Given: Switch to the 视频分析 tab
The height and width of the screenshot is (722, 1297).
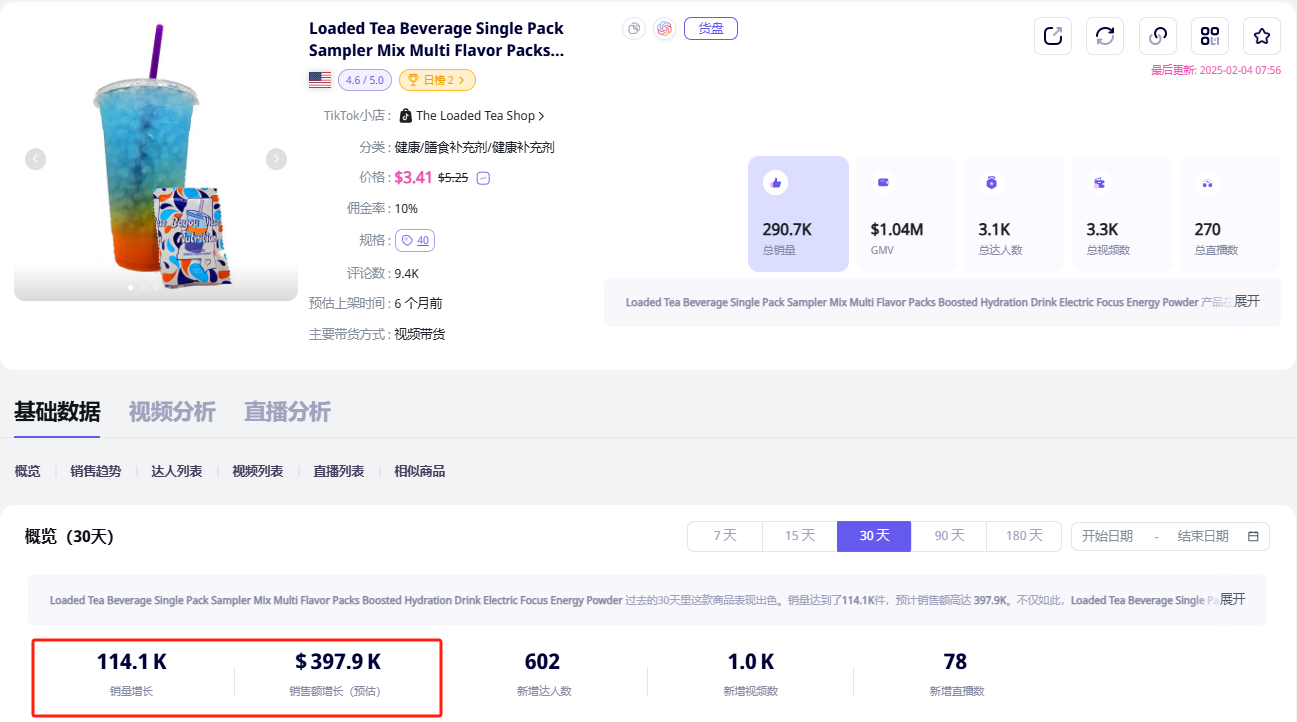Looking at the screenshot, I should pos(172,411).
